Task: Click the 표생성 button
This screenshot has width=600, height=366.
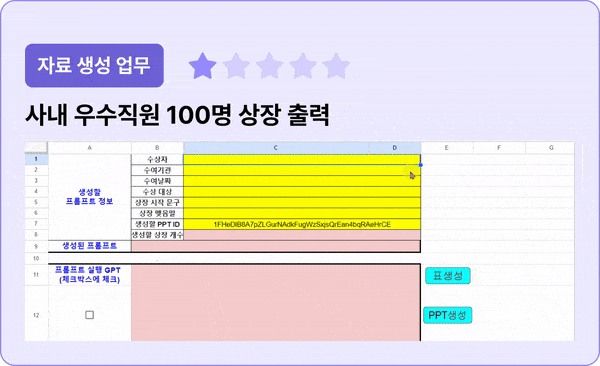Action: [447, 275]
